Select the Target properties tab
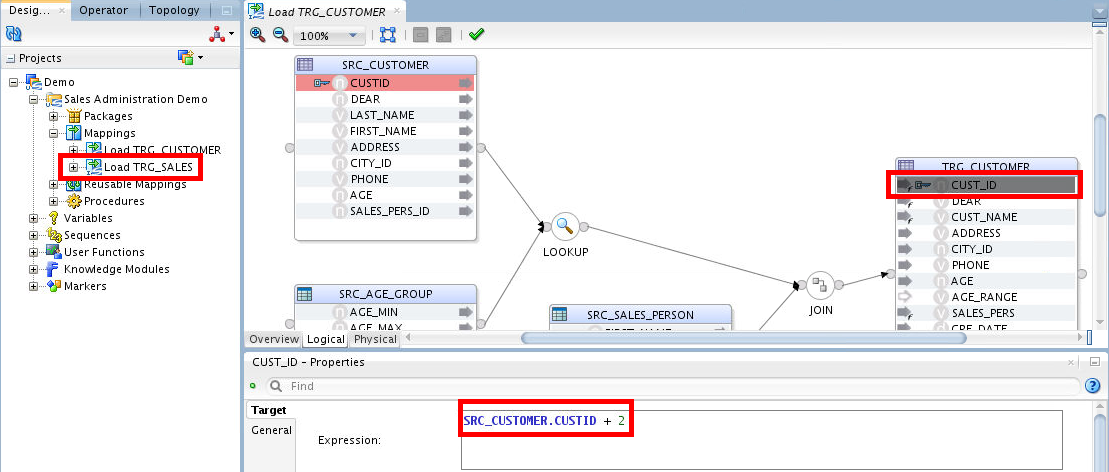Image resolution: width=1109 pixels, height=472 pixels. (269, 410)
